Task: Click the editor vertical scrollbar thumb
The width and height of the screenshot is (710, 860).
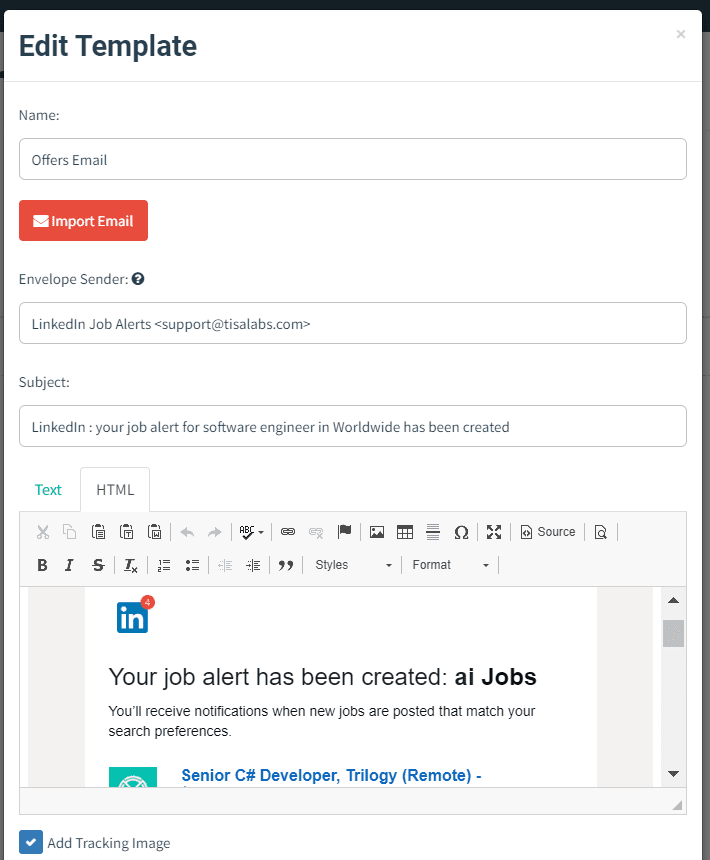Action: [x=673, y=633]
